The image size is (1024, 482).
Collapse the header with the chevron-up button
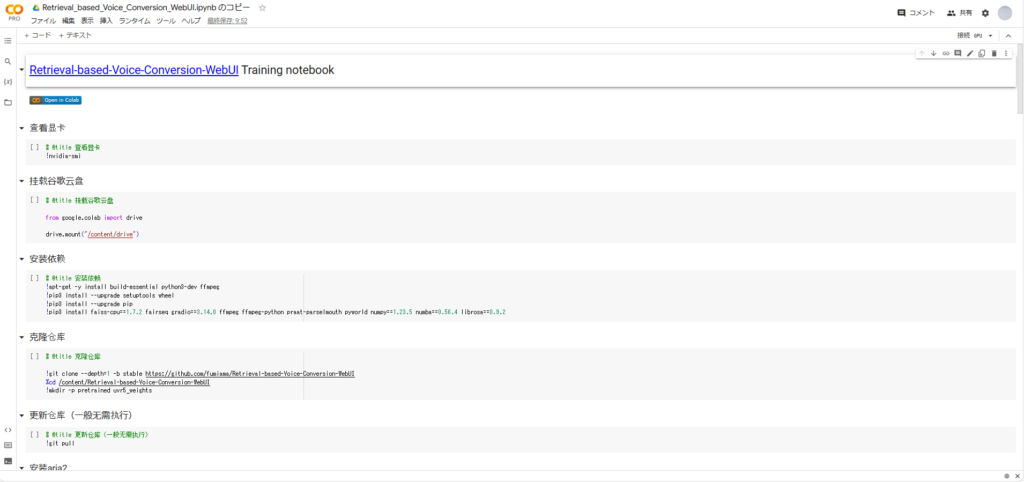click(x=1008, y=36)
